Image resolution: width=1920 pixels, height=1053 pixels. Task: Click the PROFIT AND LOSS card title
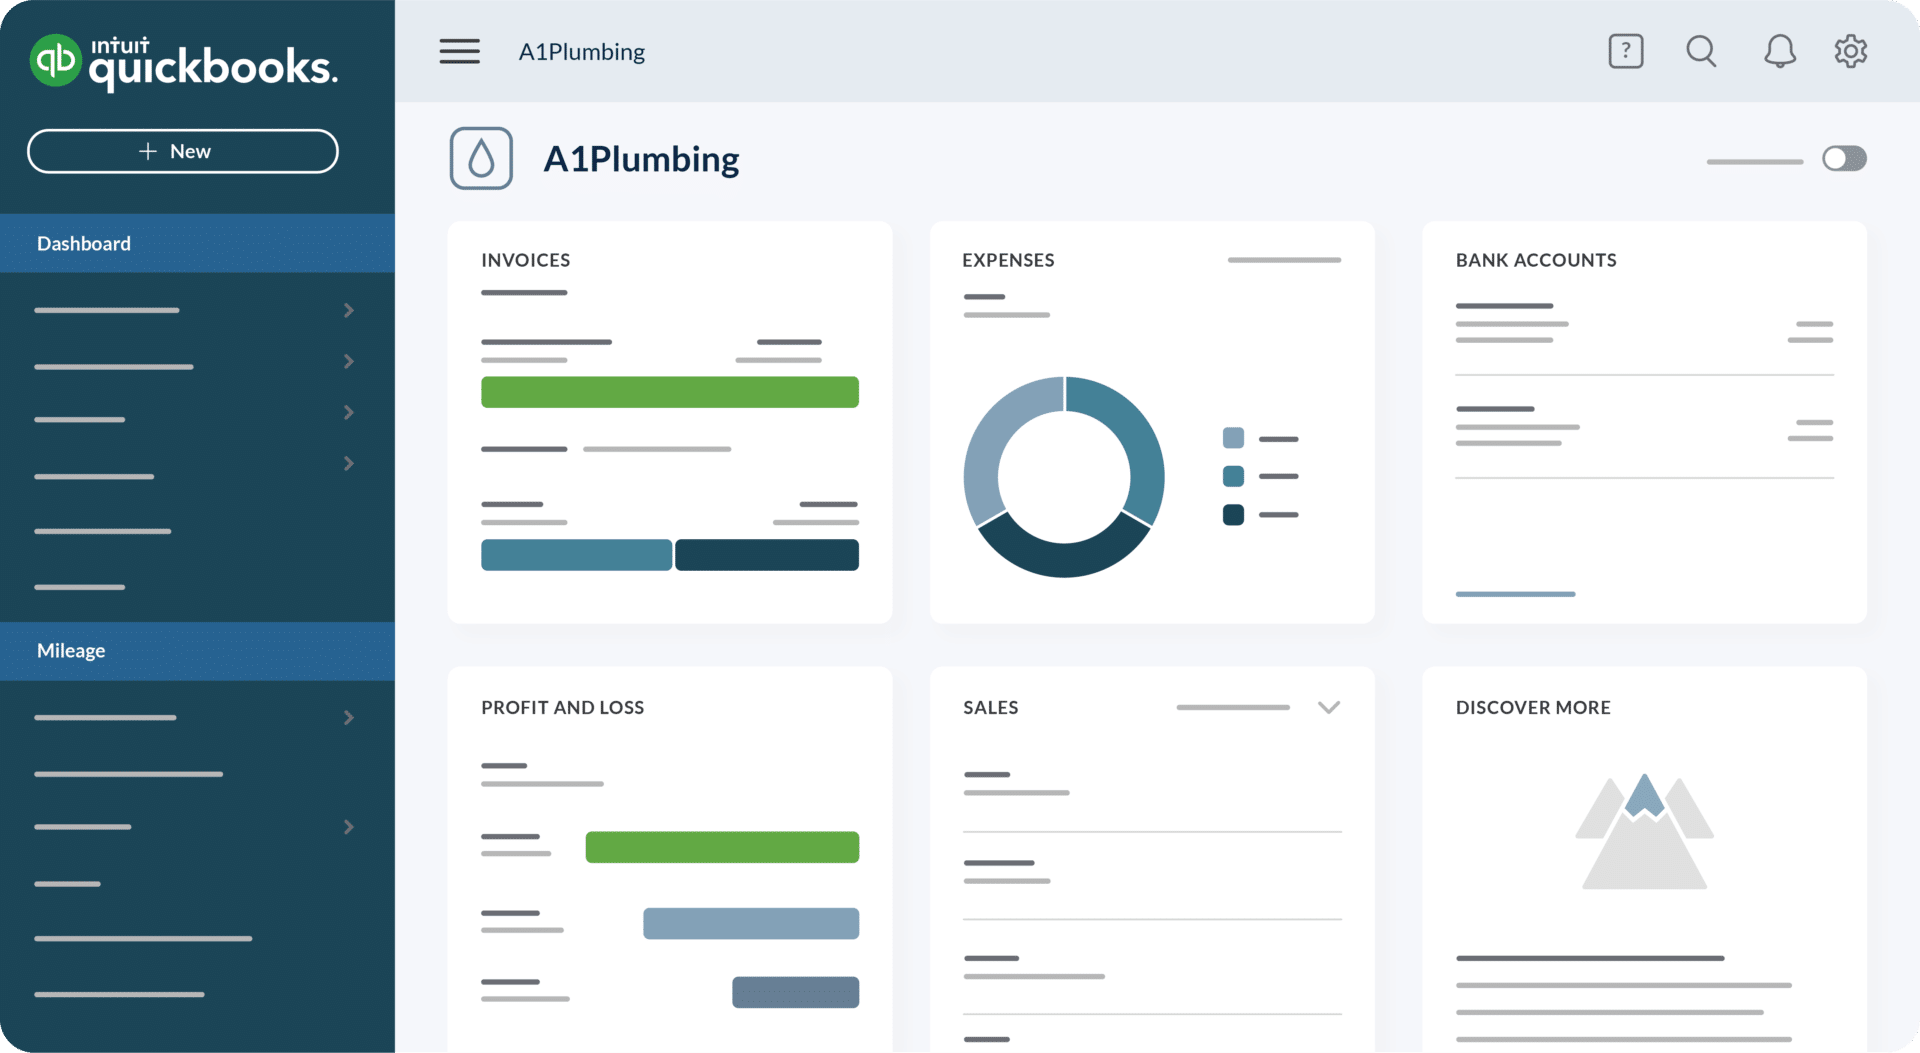pyautogui.click(x=563, y=707)
